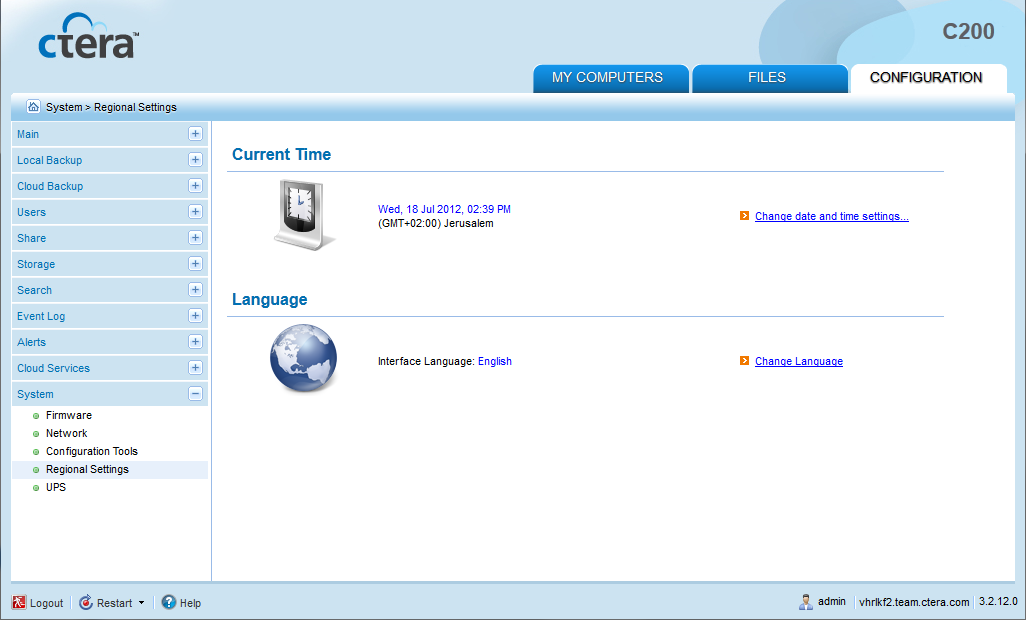Click the Local Backup sidebar heading
The image size is (1026, 620).
(50, 160)
